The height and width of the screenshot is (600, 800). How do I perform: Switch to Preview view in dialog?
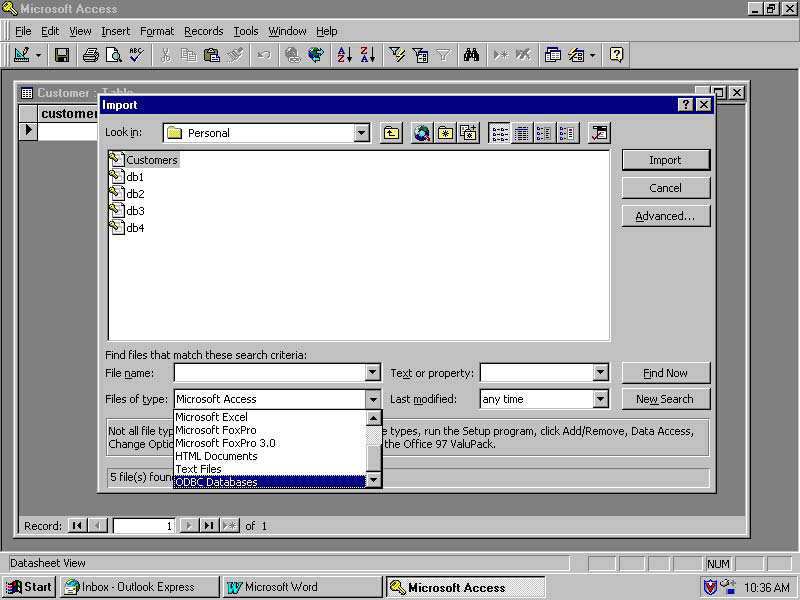pyautogui.click(x=567, y=133)
